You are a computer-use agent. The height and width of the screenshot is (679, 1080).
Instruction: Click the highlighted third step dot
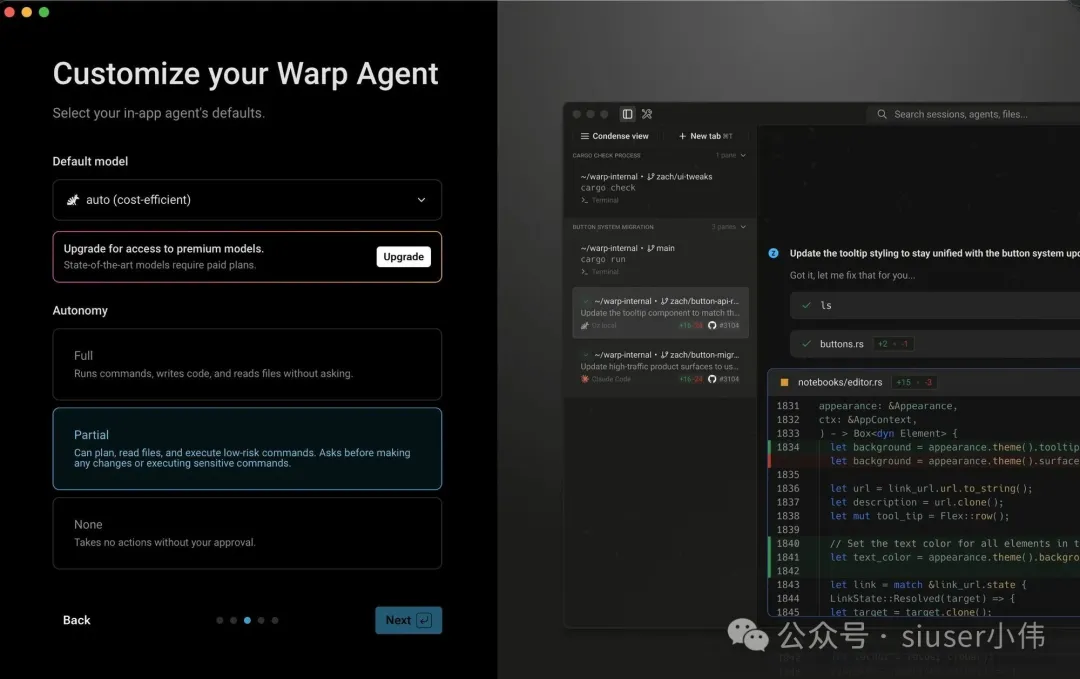247,620
